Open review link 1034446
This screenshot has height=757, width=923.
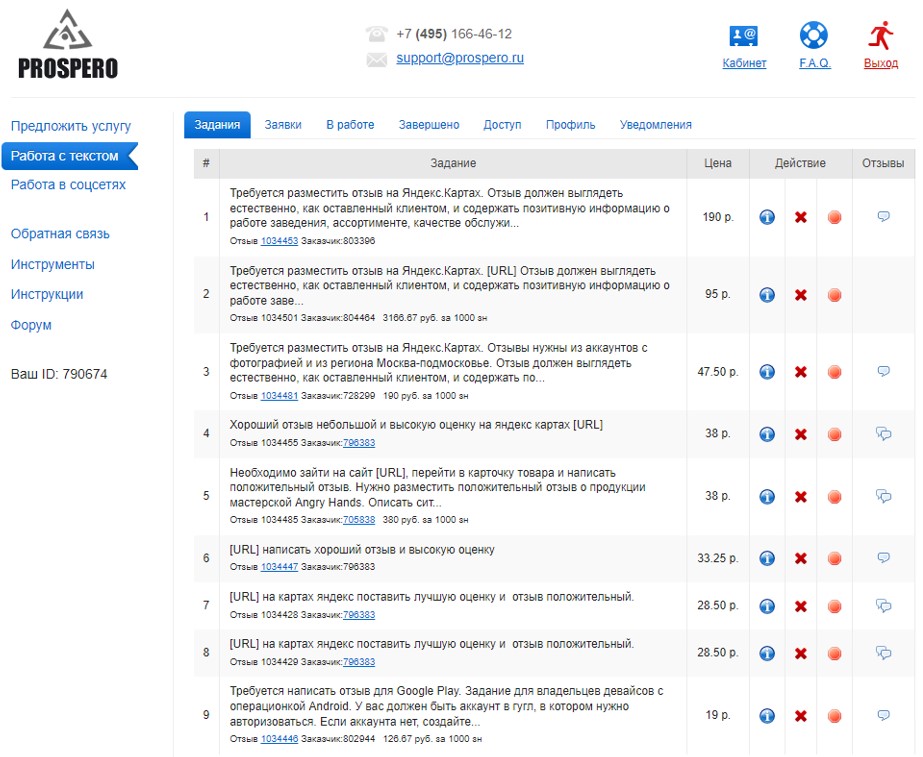pyautogui.click(x=280, y=739)
